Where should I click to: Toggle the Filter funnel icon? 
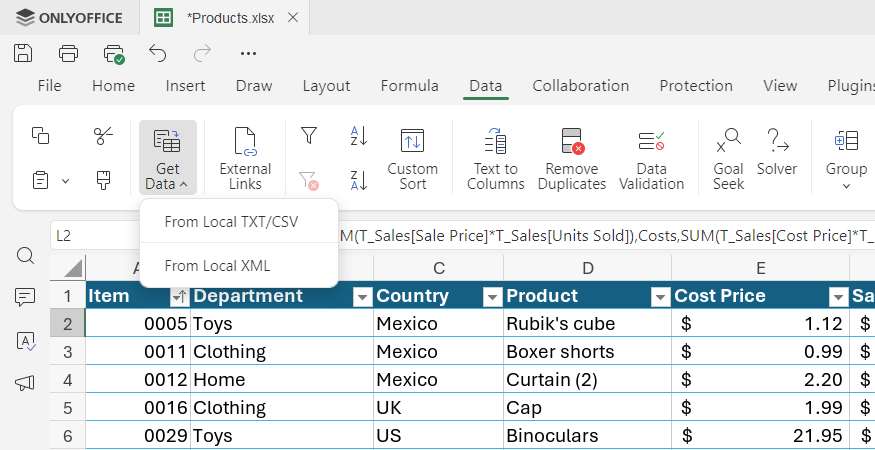[309, 136]
